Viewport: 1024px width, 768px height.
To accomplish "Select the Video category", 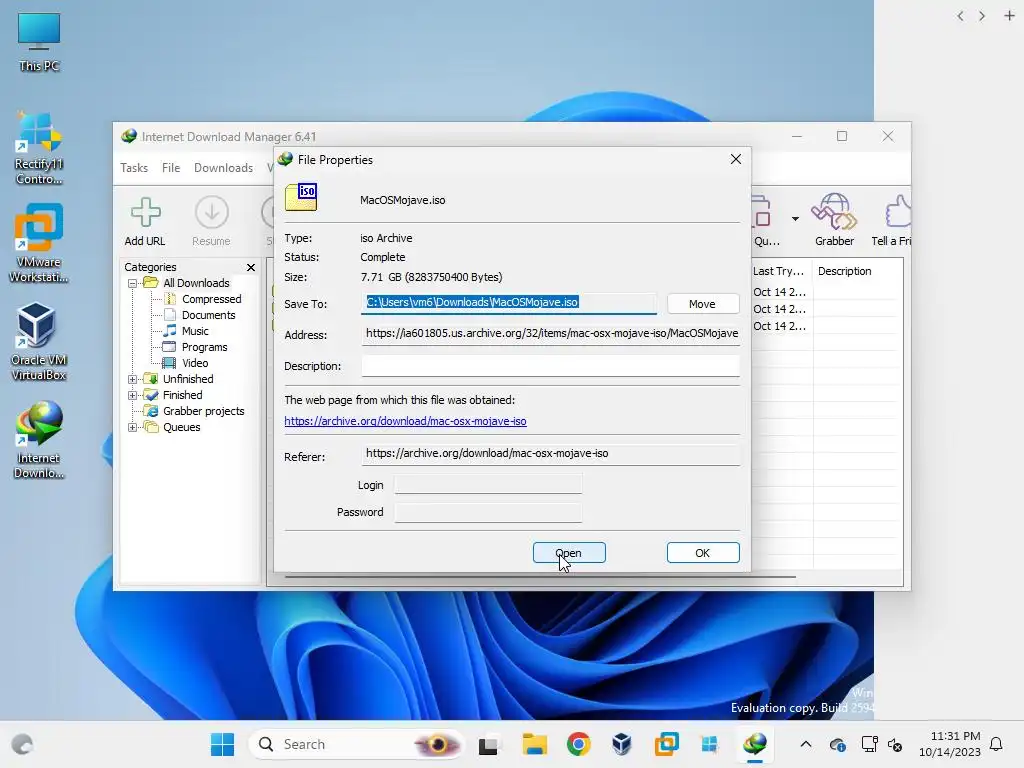I will tap(195, 363).
